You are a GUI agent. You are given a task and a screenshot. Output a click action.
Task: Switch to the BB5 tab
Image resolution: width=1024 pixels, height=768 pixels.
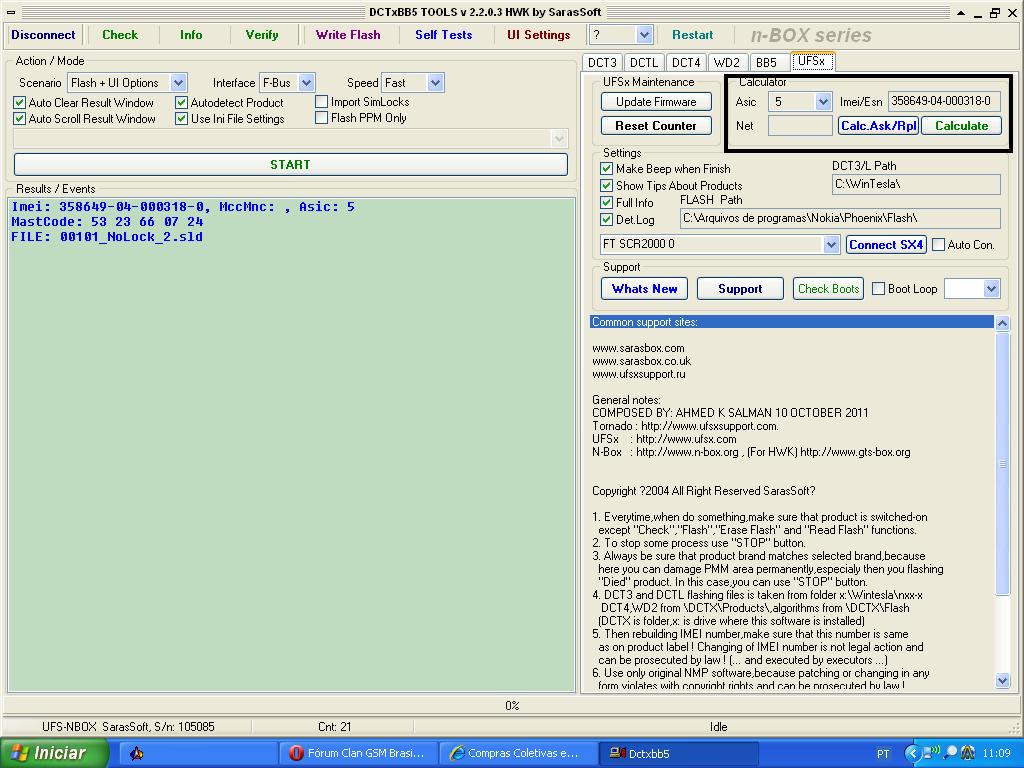[767, 63]
